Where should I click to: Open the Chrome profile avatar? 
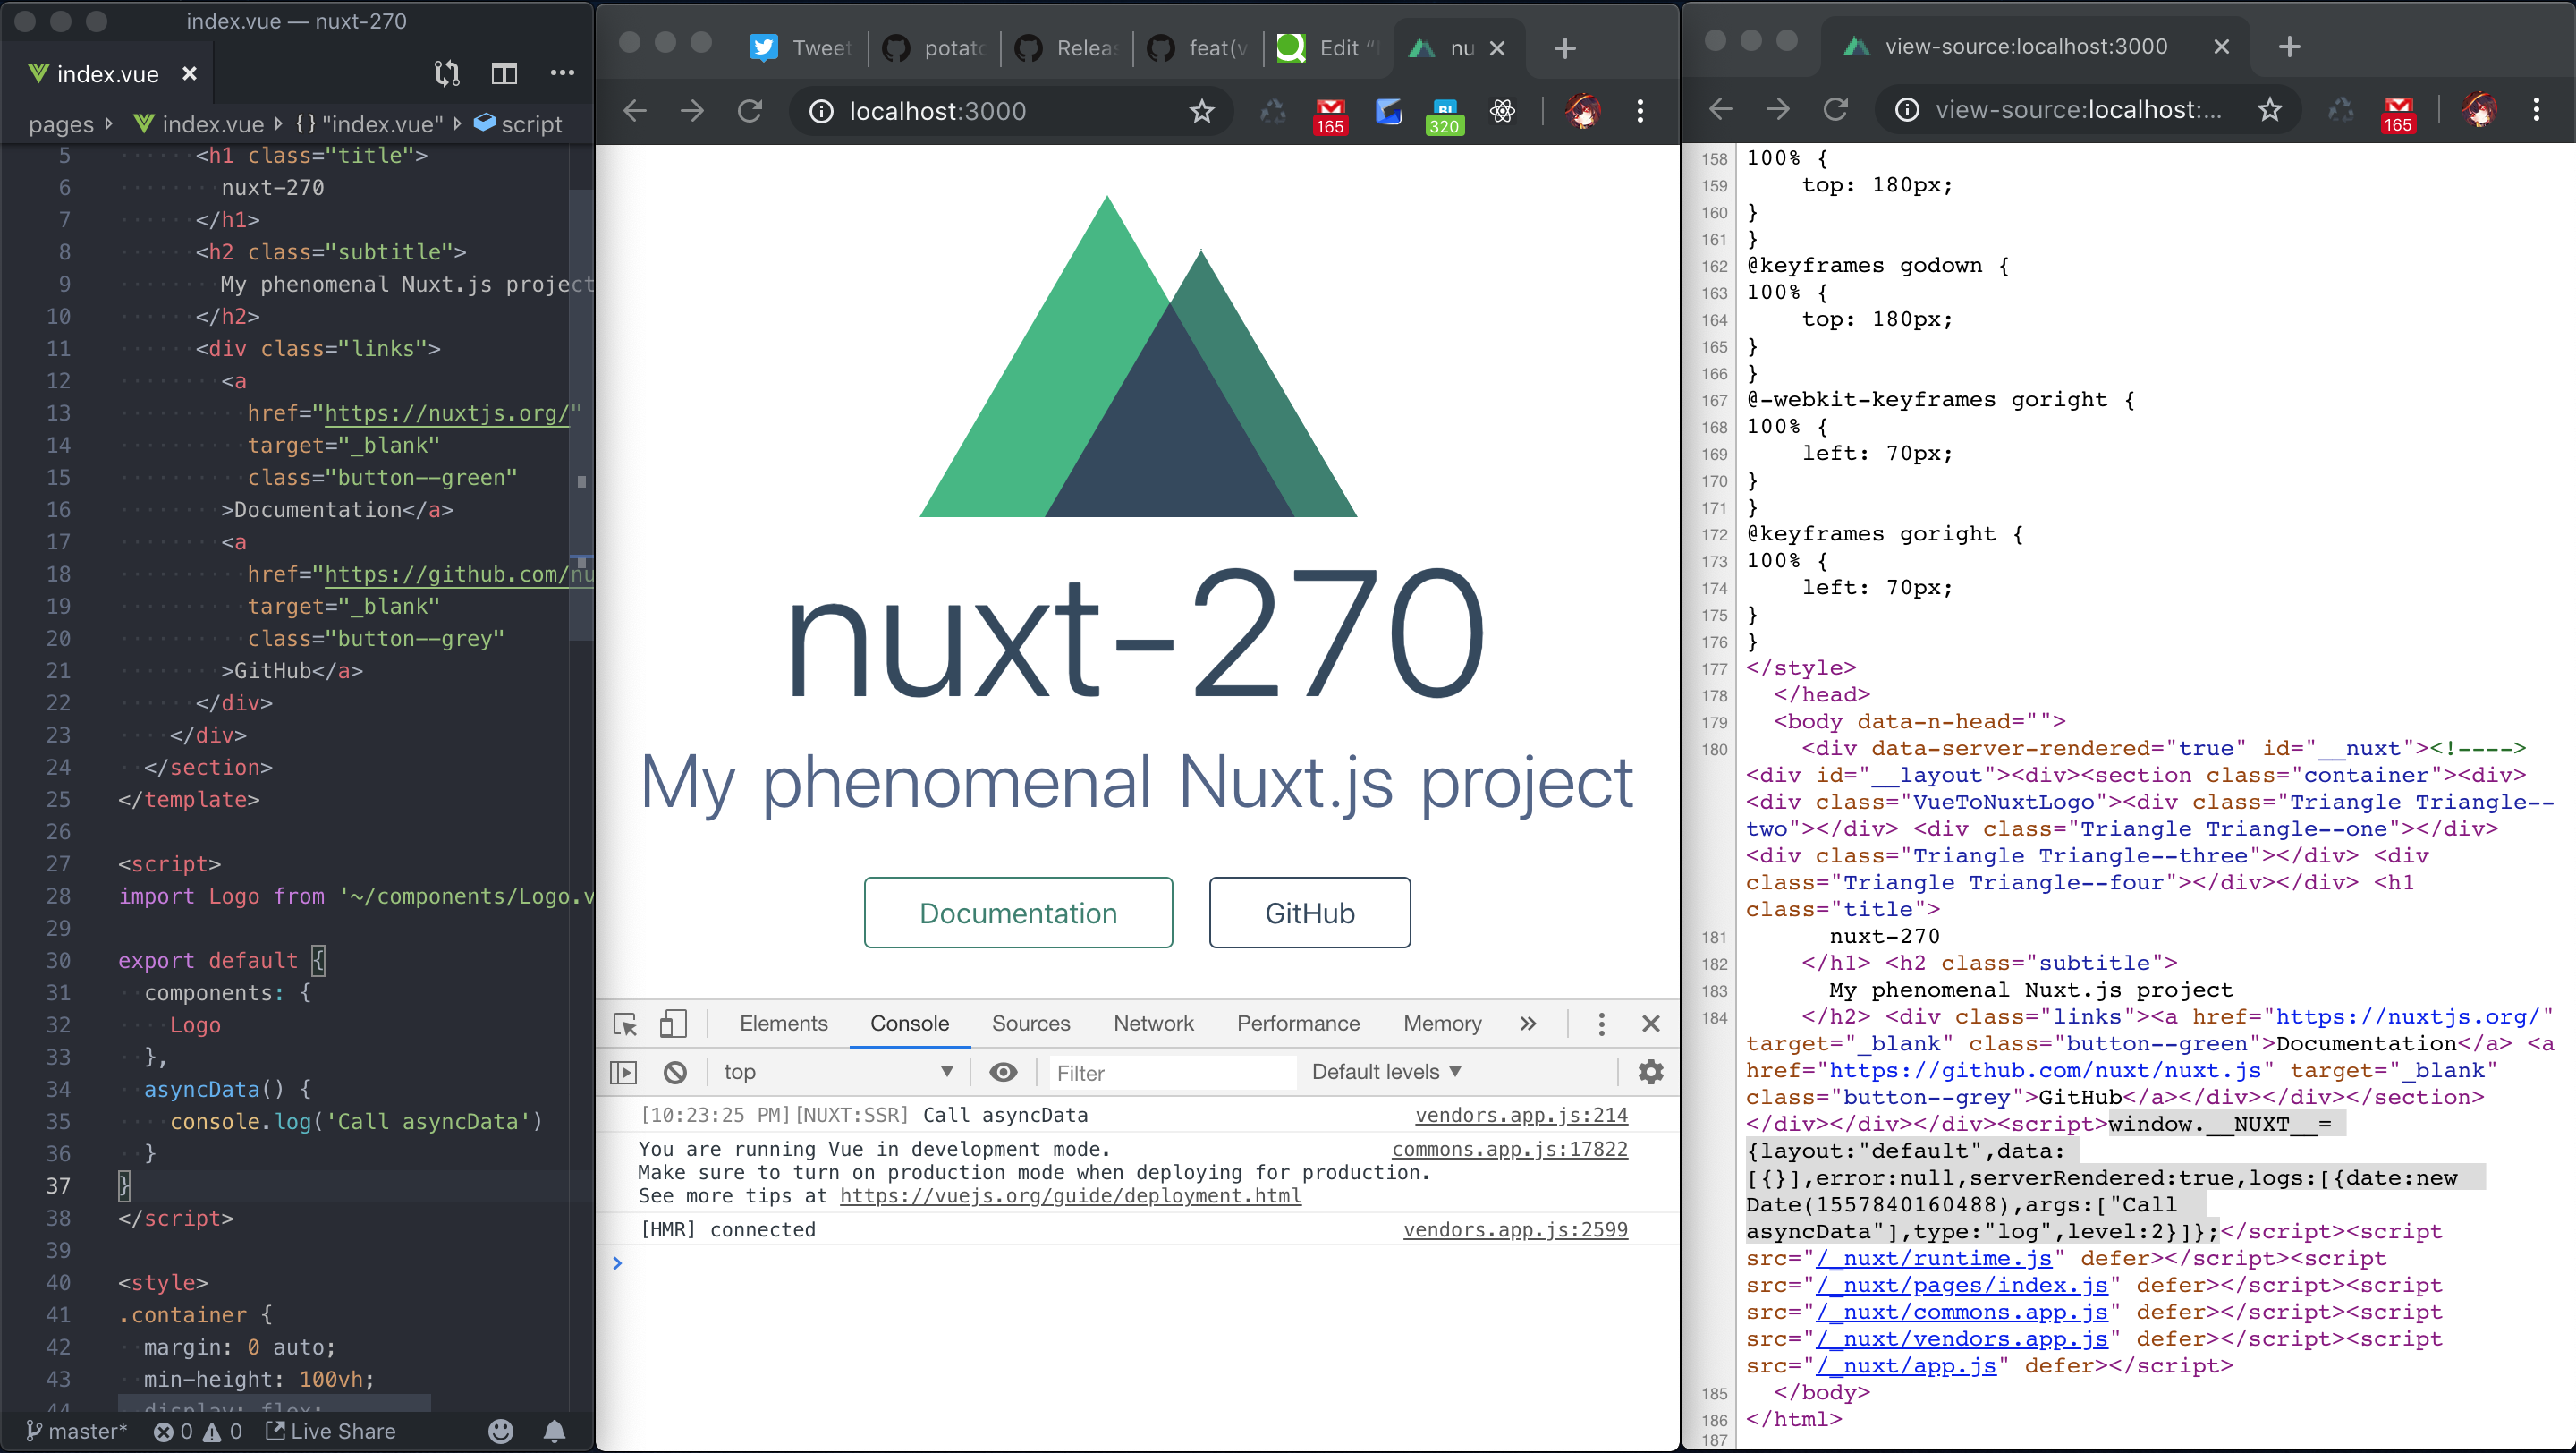pos(1583,113)
